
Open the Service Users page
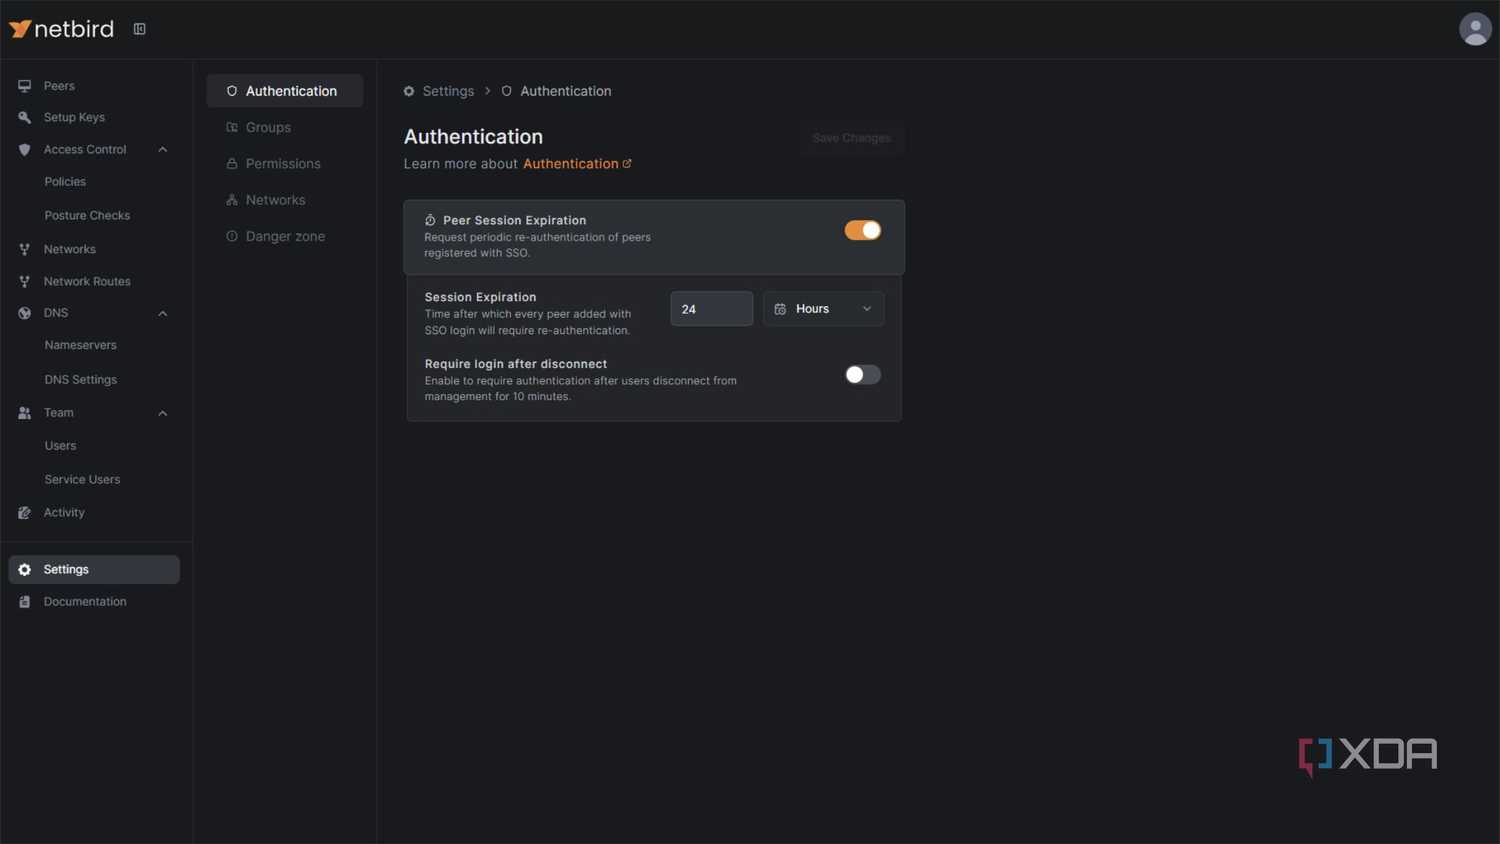click(x=82, y=480)
